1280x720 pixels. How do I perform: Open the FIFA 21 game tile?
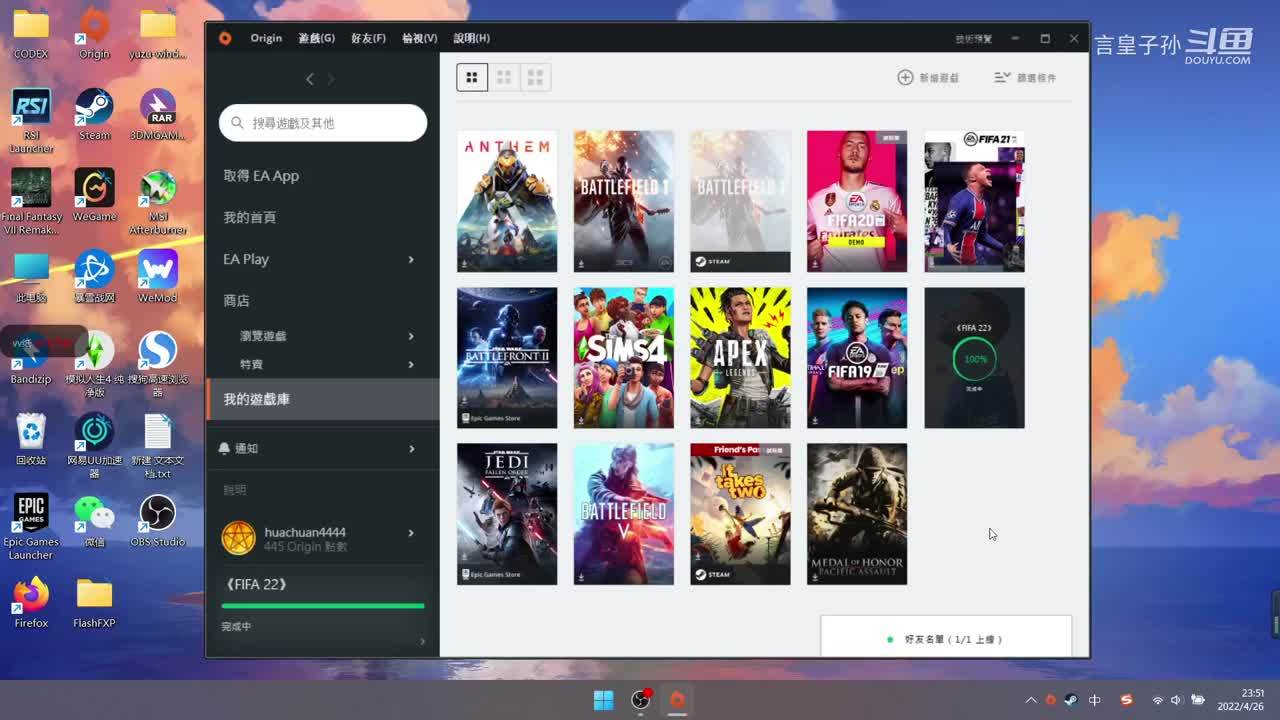point(974,201)
